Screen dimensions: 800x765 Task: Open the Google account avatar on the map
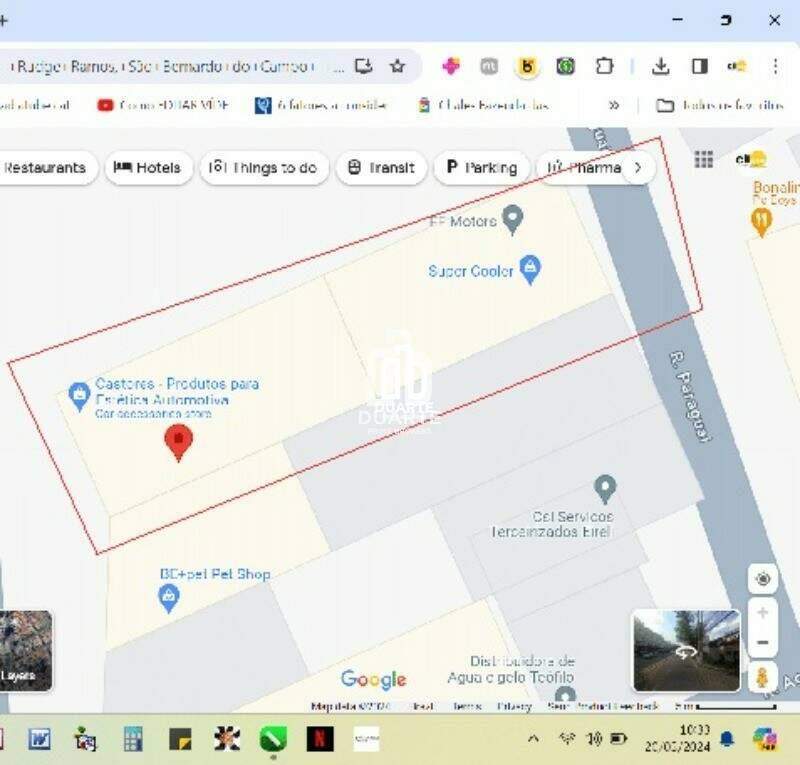coord(751,160)
